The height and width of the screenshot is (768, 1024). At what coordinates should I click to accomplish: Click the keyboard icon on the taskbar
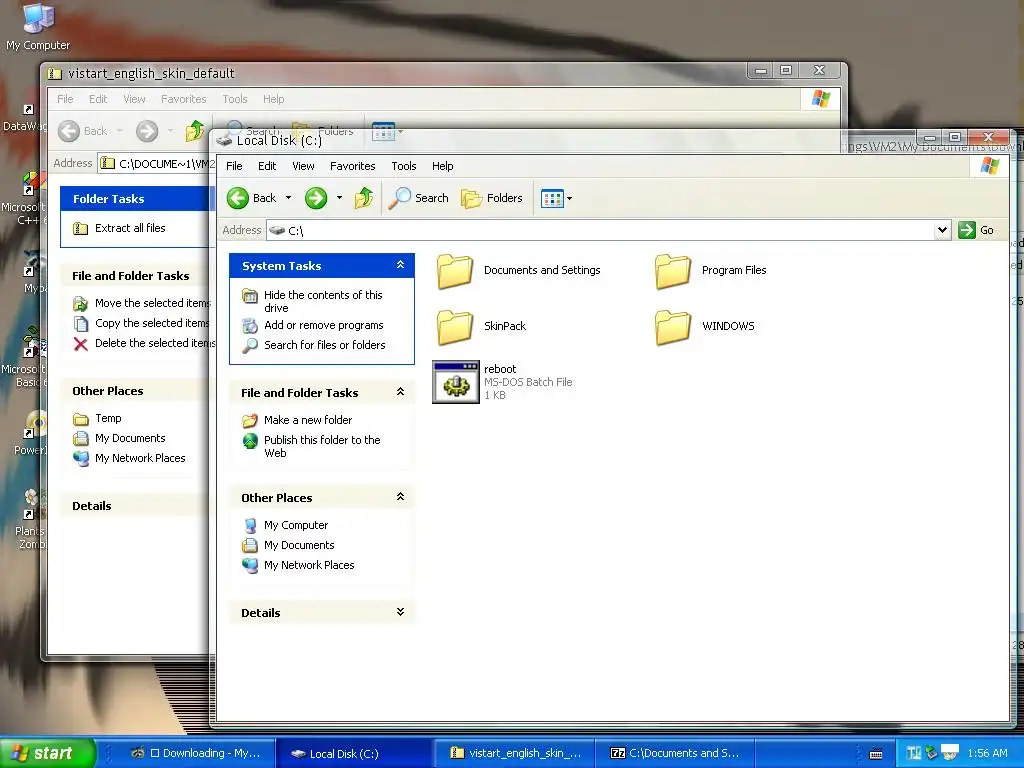pos(876,754)
